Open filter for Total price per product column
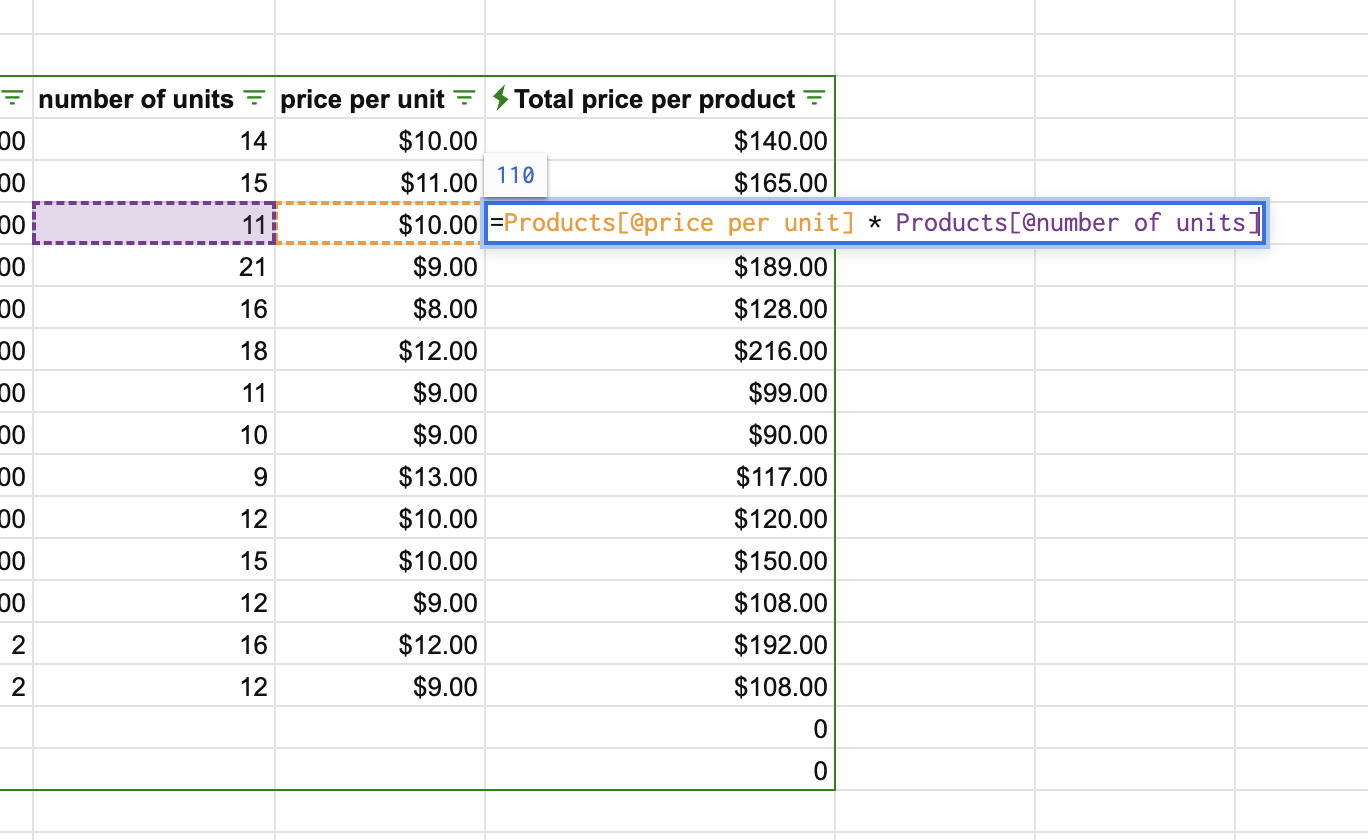This screenshot has width=1368, height=840. 815,98
